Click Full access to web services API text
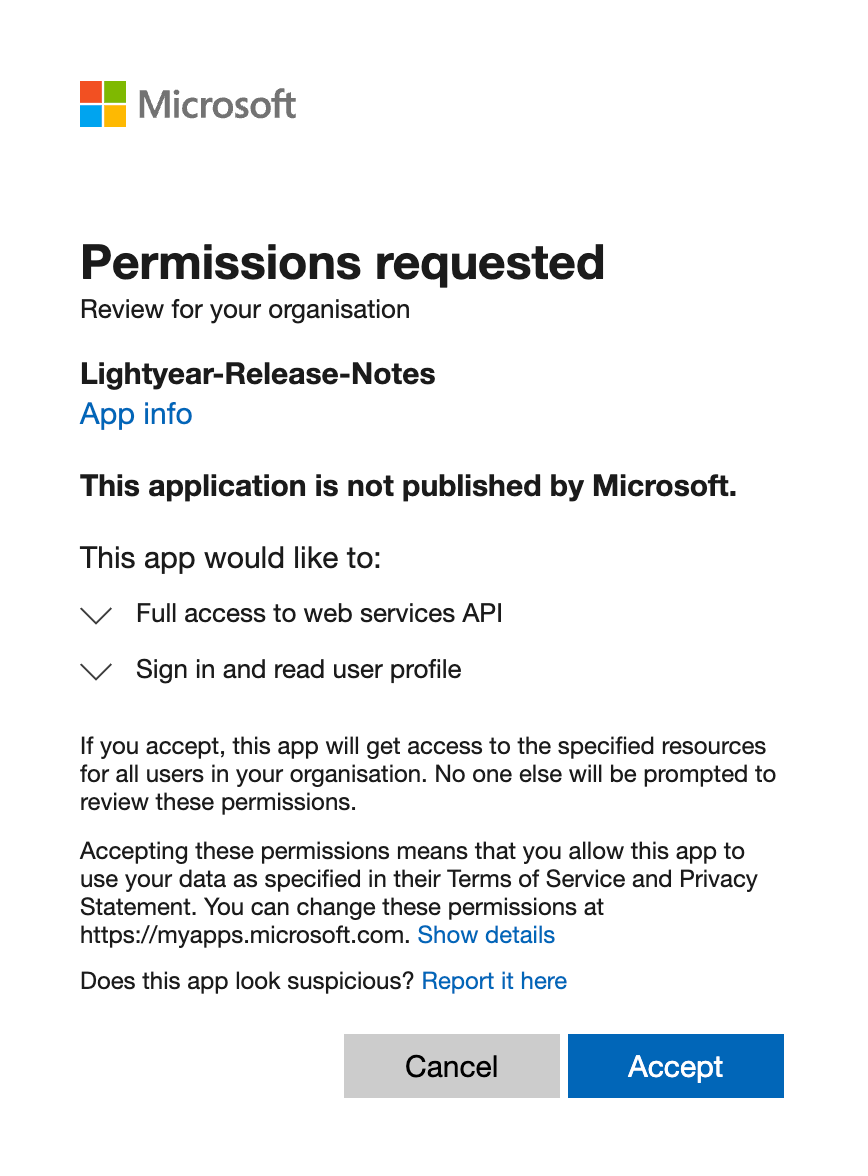This screenshot has width=868, height=1176. [319, 614]
